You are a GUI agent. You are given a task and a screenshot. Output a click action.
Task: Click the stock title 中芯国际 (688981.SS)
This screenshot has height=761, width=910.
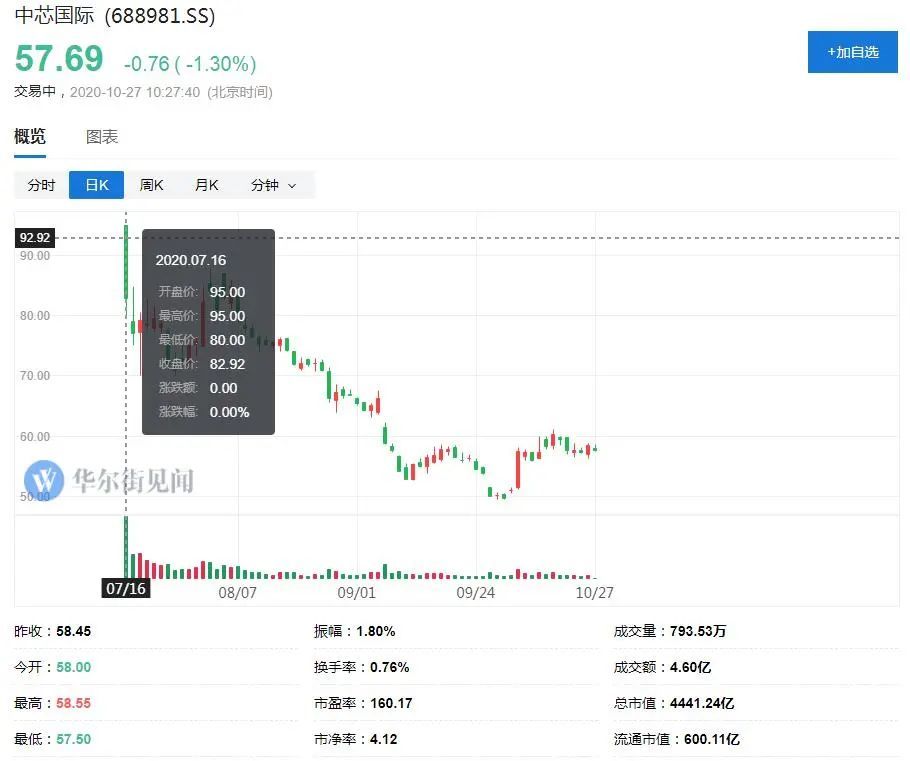[115, 15]
